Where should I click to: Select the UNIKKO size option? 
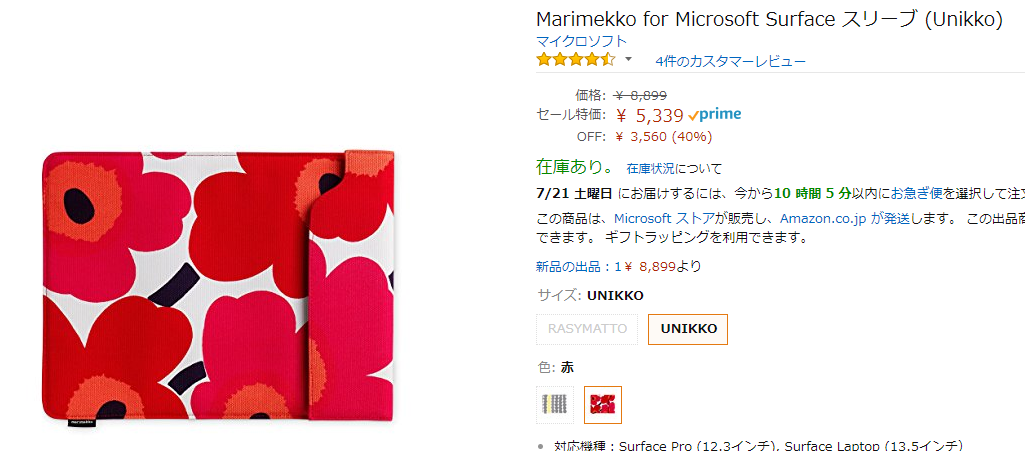coord(688,328)
